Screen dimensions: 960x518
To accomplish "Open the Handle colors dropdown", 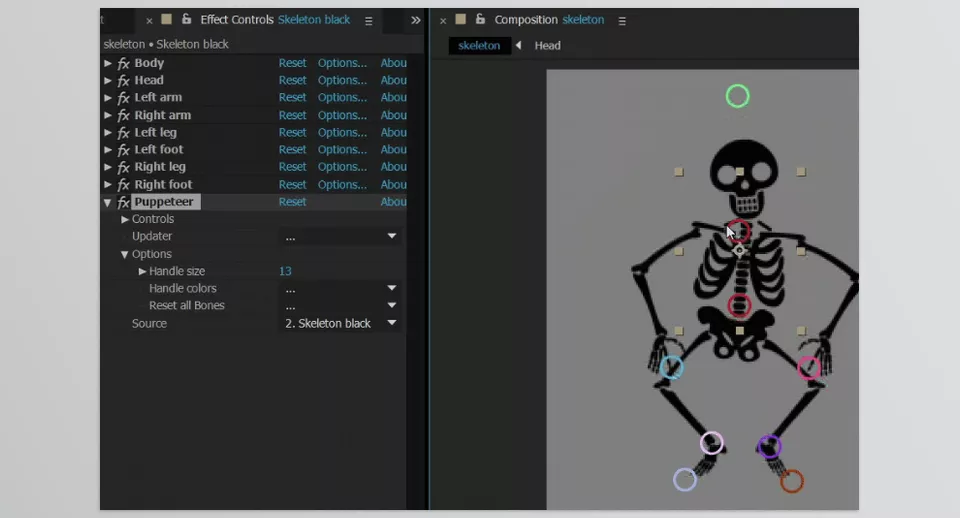I will pos(340,288).
